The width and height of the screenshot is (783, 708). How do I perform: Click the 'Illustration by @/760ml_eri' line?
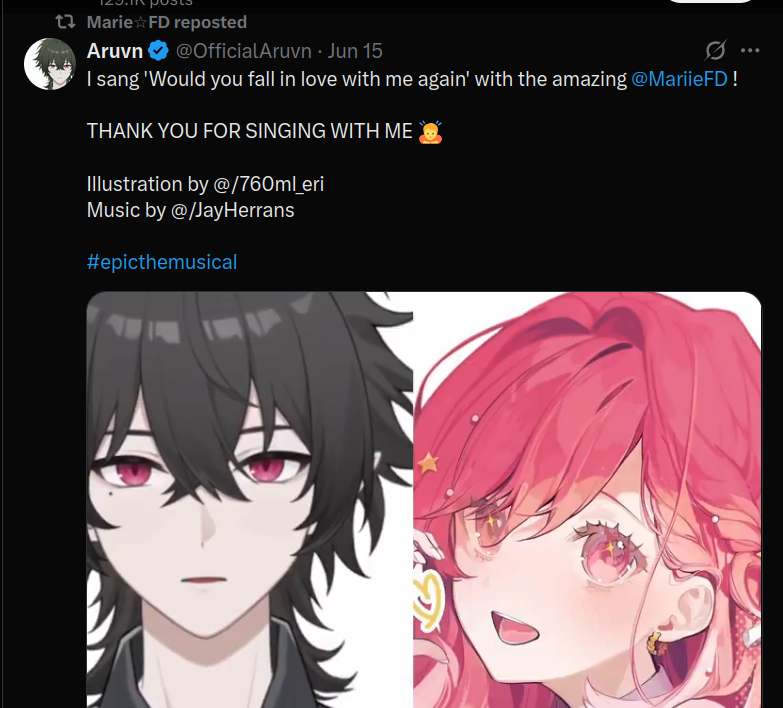[205, 184]
